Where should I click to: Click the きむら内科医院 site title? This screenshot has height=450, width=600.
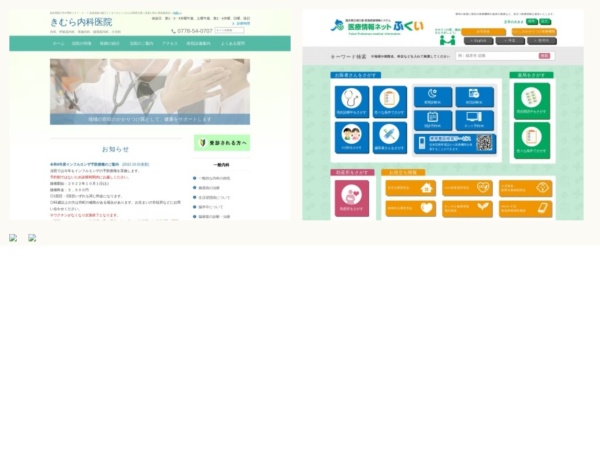click(81, 22)
